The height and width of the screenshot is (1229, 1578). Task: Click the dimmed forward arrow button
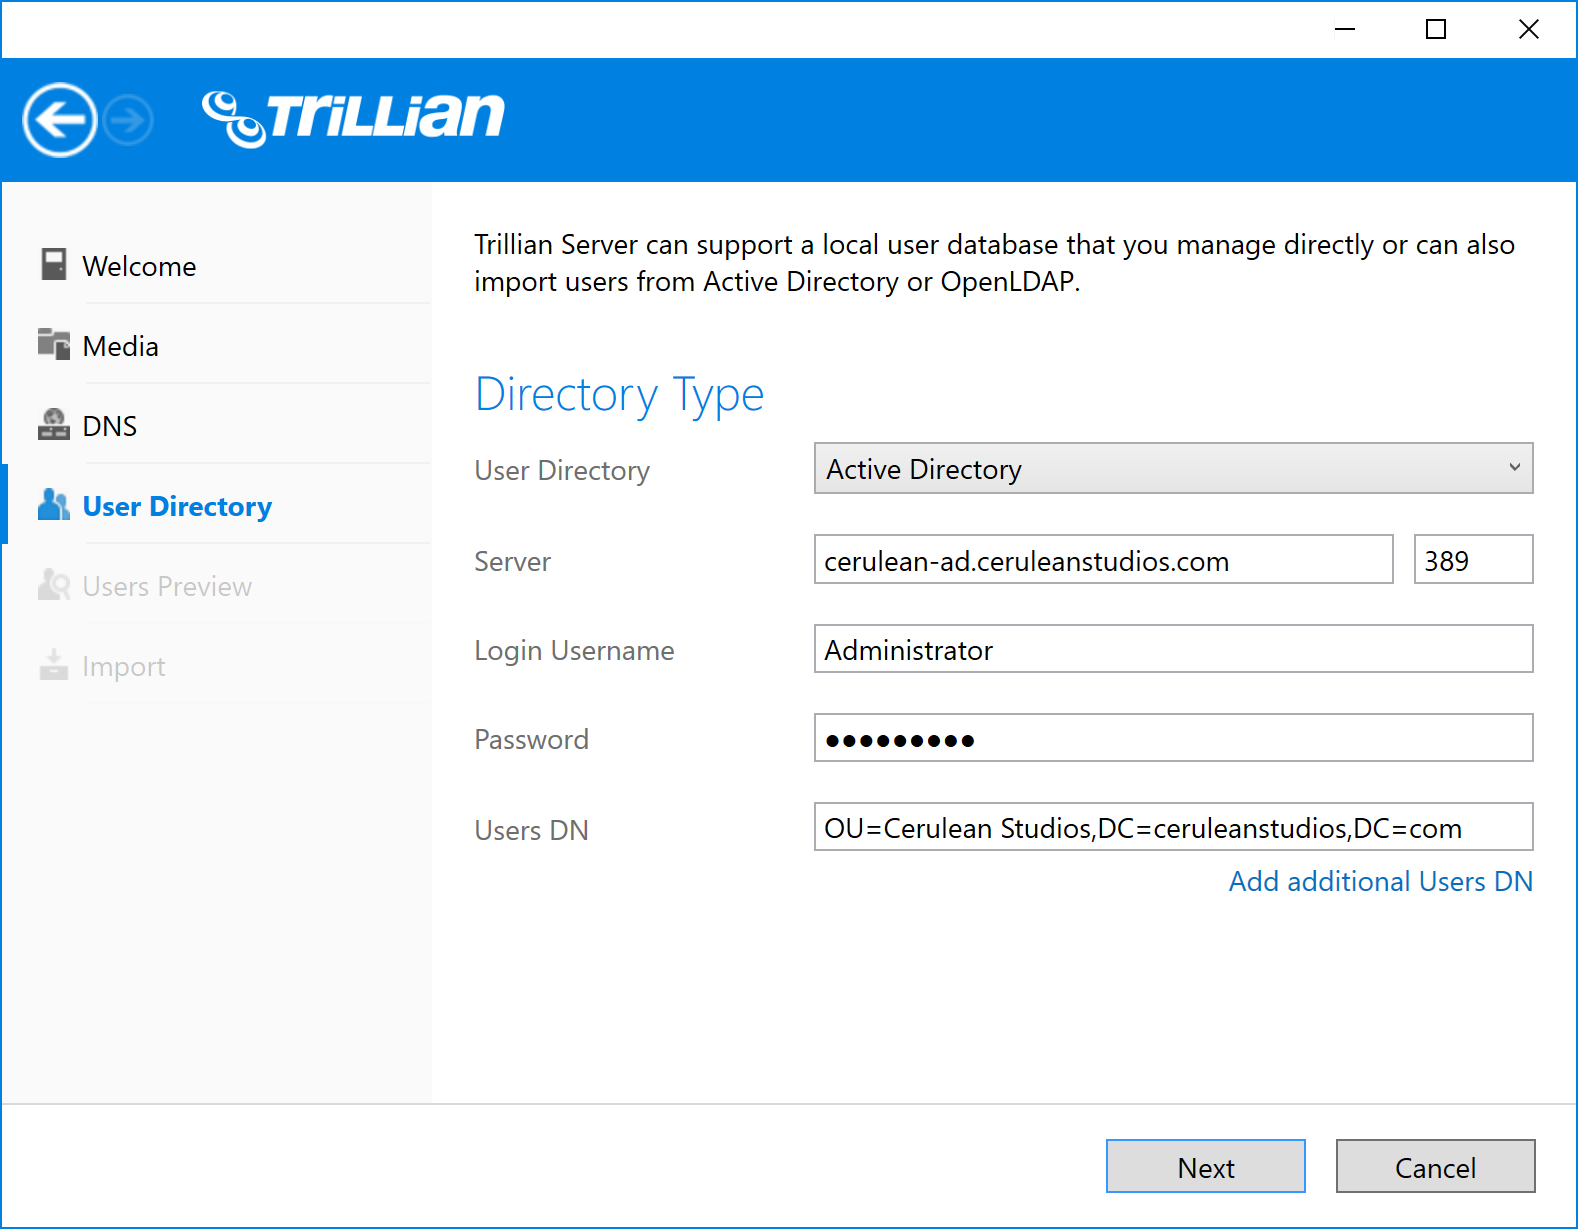(129, 120)
